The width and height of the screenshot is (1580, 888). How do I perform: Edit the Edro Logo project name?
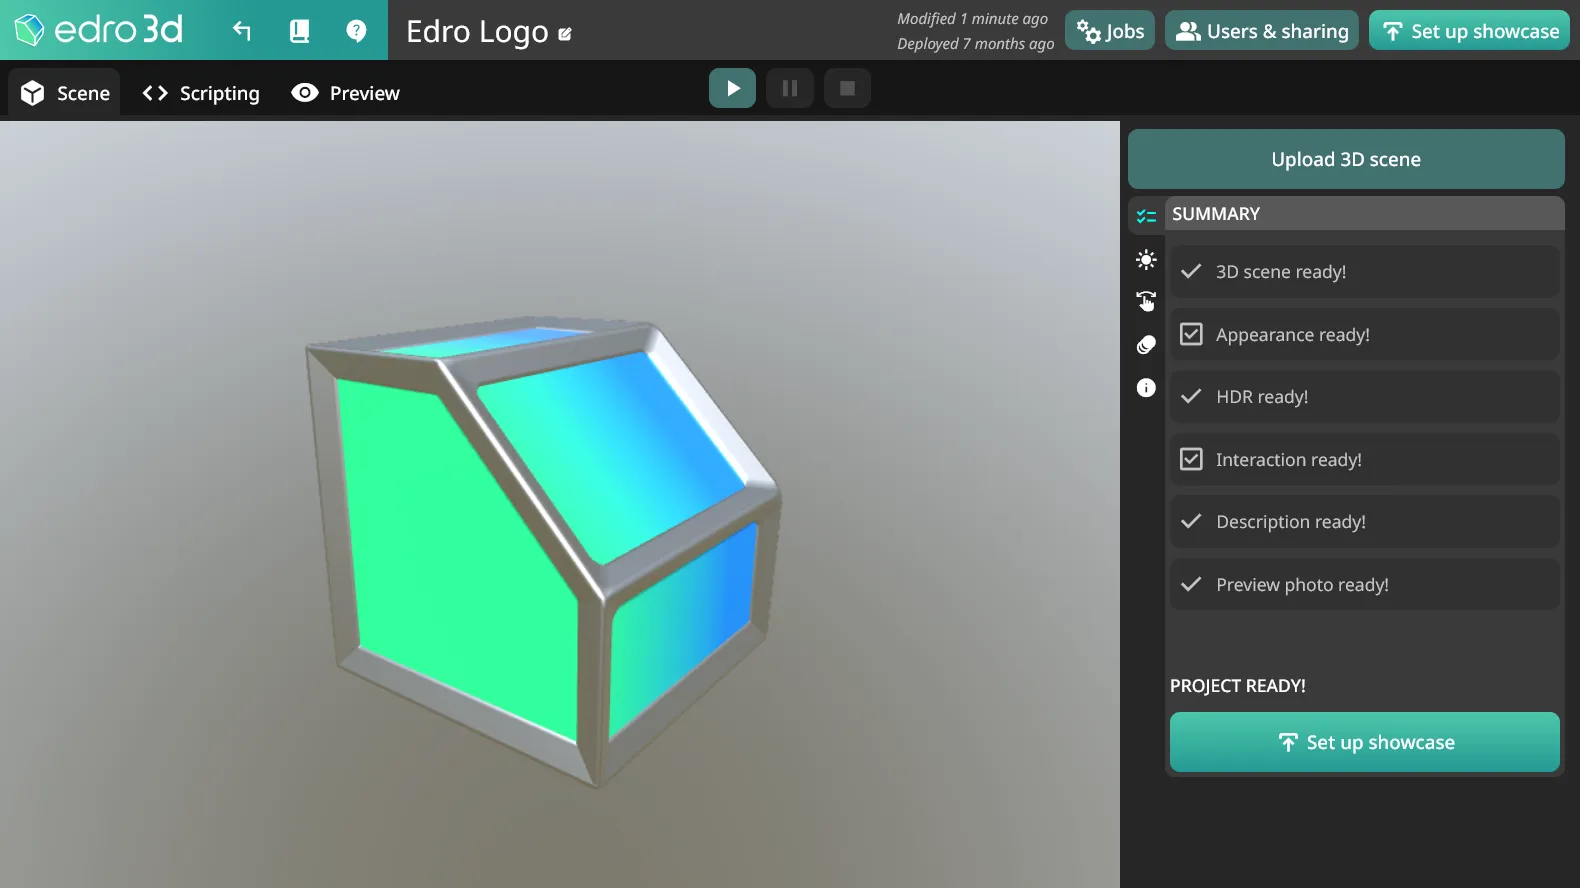[x=565, y=34]
